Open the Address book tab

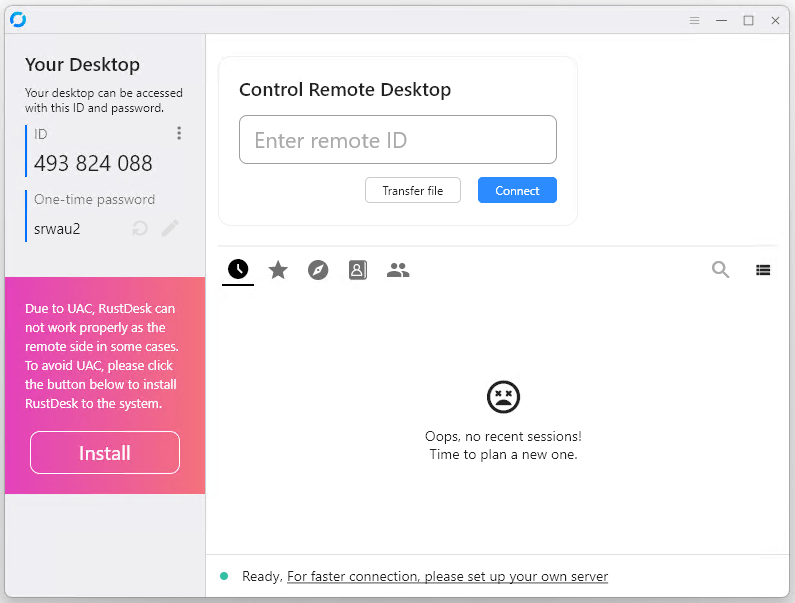[357, 270]
